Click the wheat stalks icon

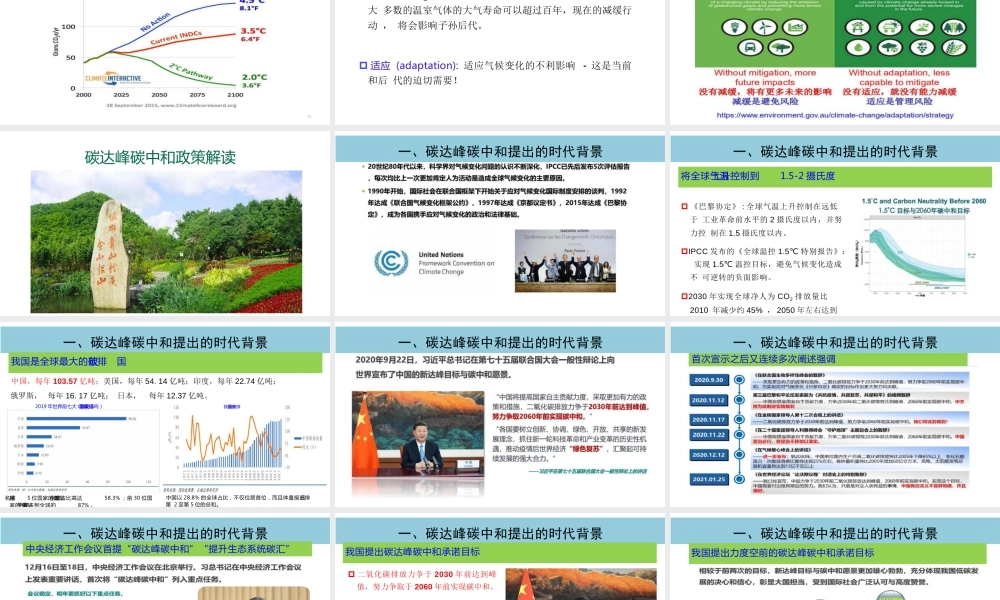(954, 47)
